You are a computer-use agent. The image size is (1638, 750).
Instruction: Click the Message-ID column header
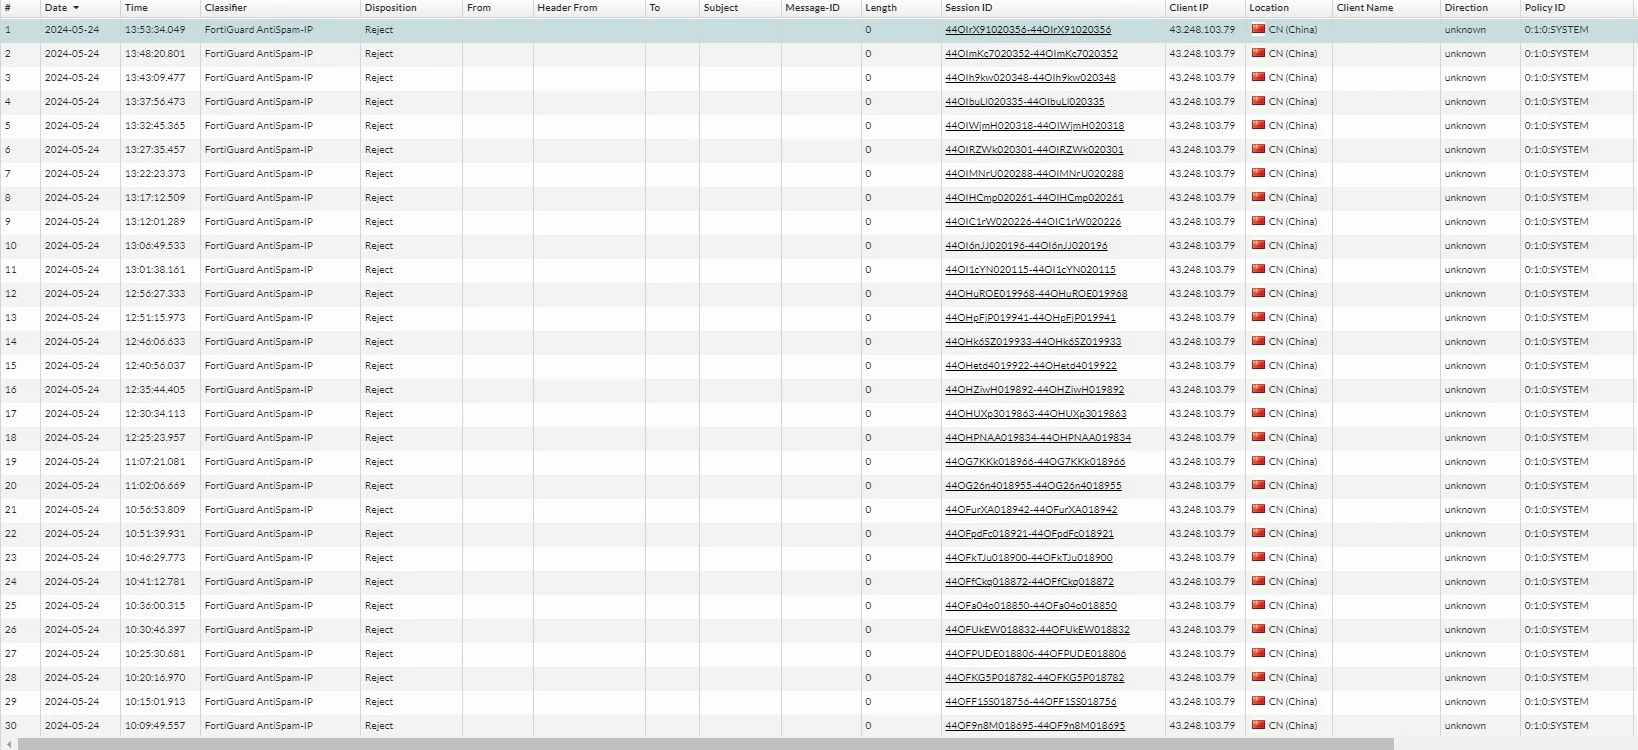tap(813, 8)
